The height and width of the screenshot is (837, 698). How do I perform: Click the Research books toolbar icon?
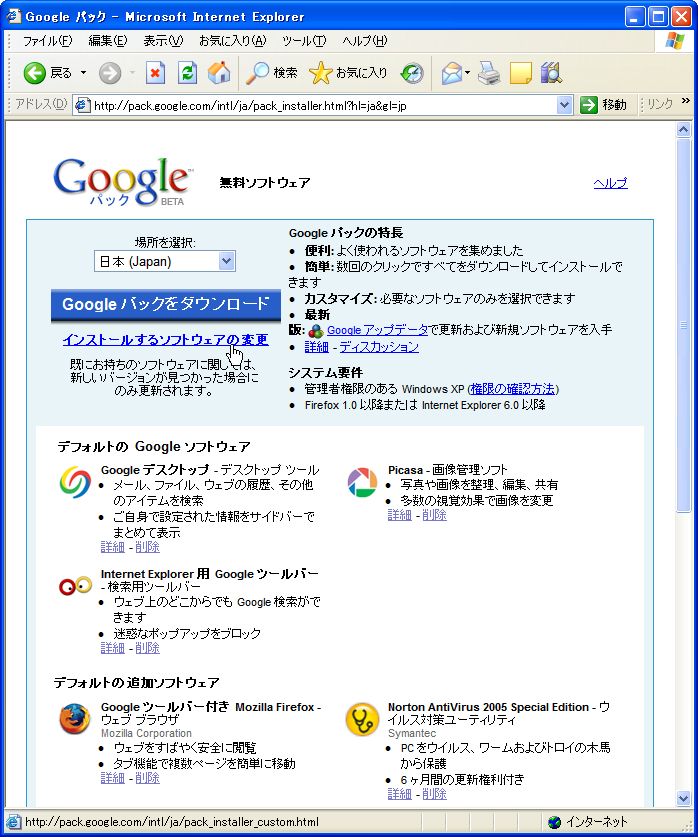(551, 73)
